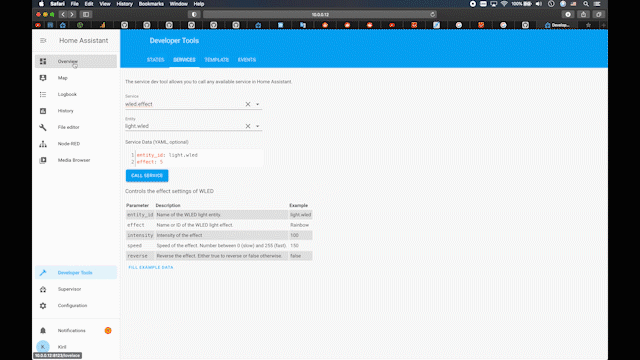Open the Media Browser icon
The height and width of the screenshot is (360, 640).
pyautogui.click(x=43, y=160)
